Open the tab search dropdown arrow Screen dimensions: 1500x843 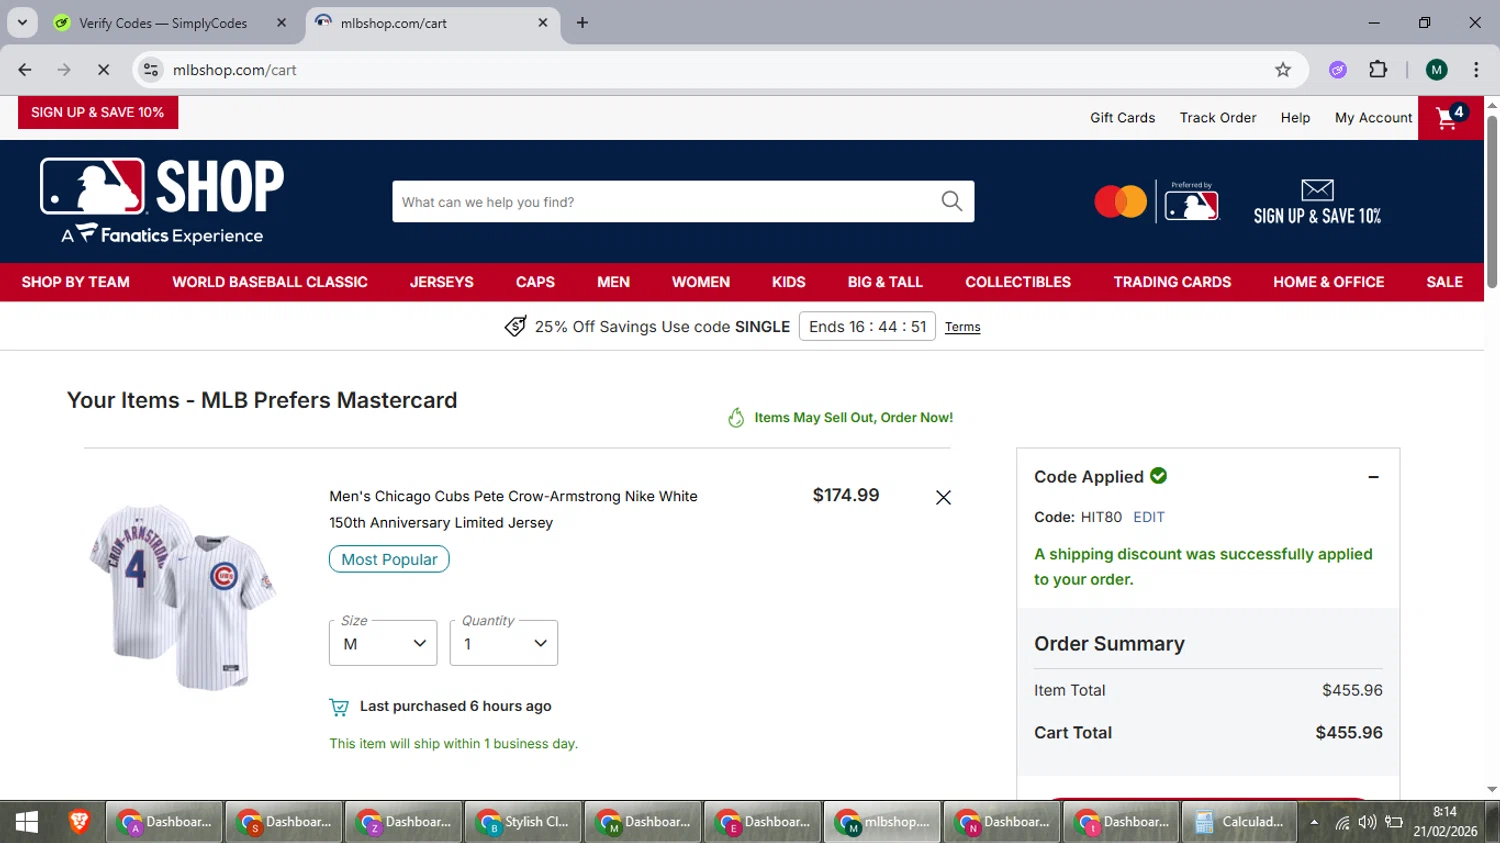pos(22,22)
